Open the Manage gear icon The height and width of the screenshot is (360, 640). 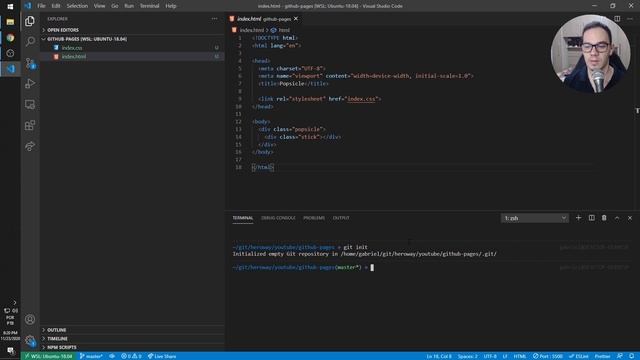(x=30, y=340)
